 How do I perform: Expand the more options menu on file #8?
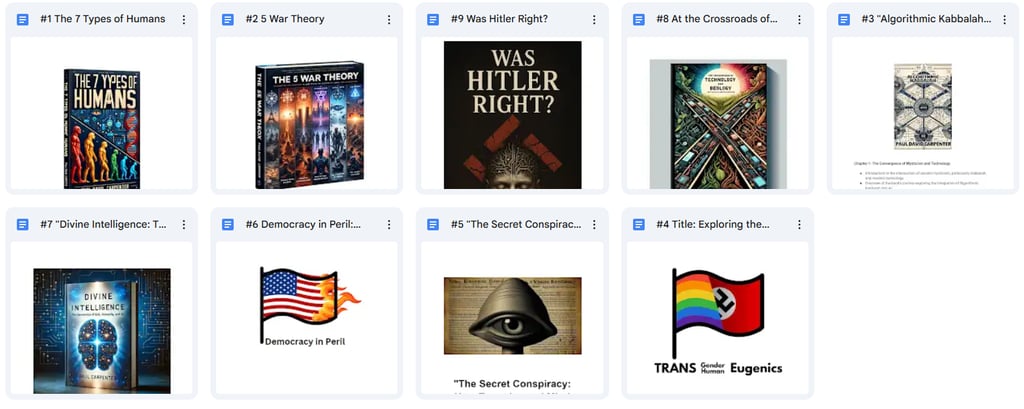(799, 20)
